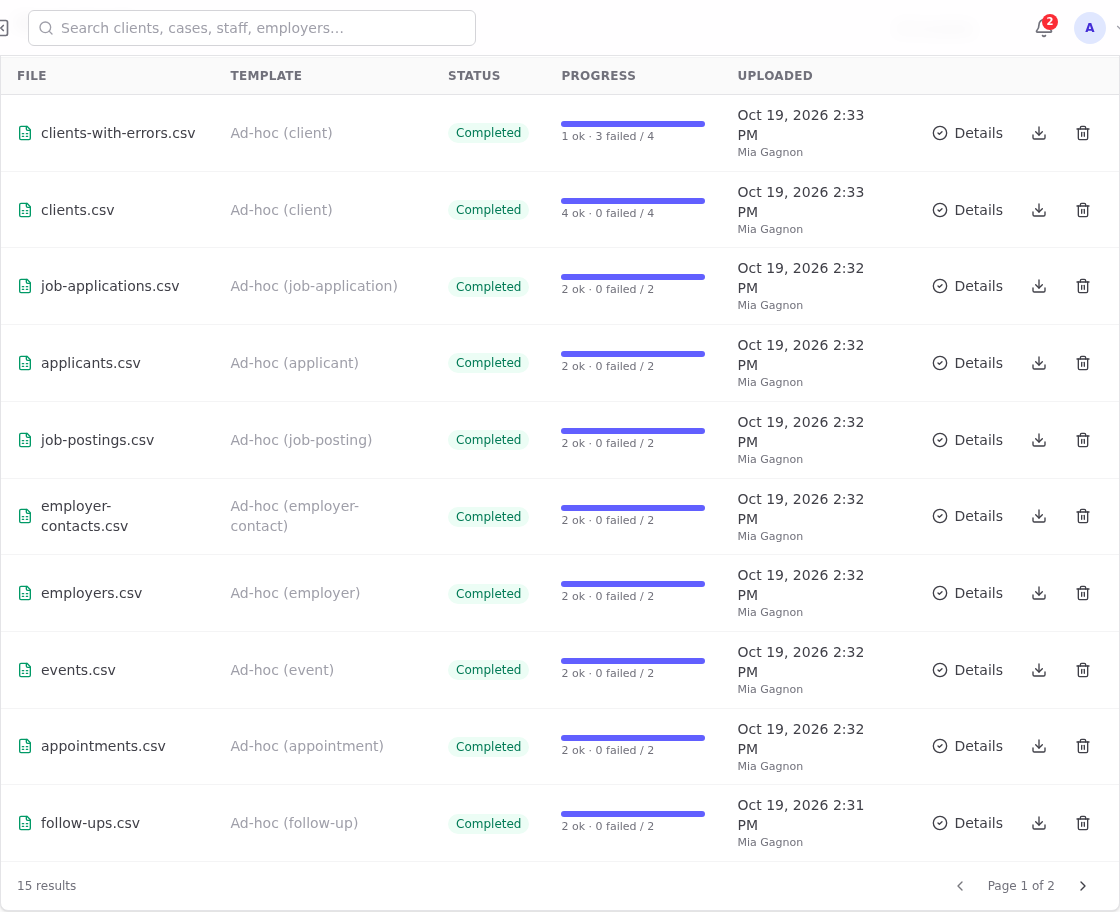Collapse the sidebar panel toggle

pos(4,28)
